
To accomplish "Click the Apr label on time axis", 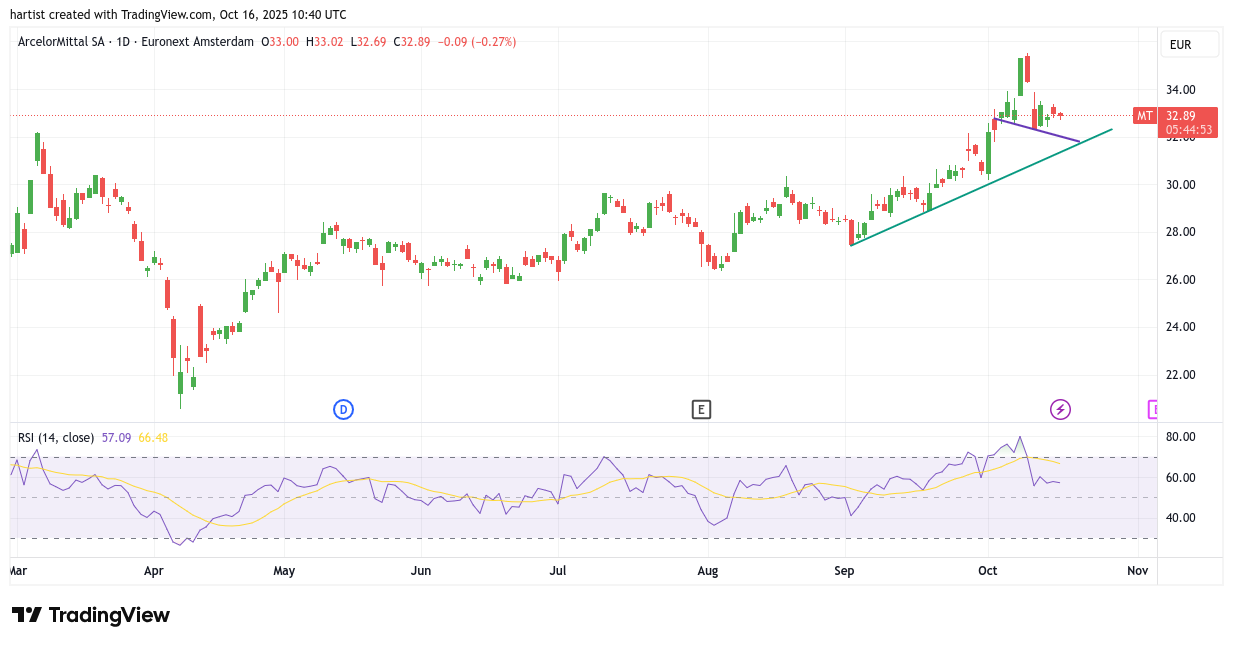I will pos(153,571).
